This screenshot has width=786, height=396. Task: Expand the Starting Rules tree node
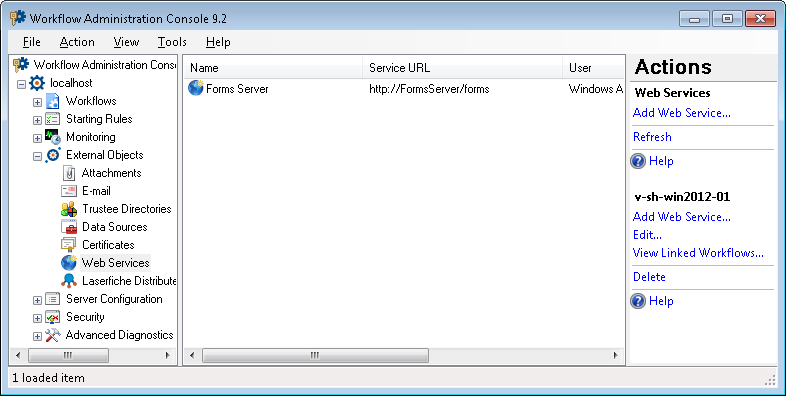point(37,120)
